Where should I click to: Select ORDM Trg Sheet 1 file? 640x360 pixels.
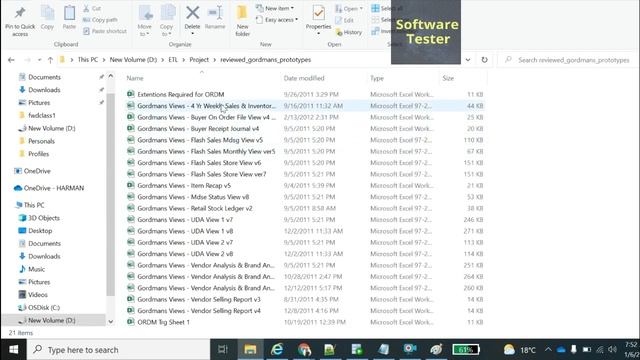click(x=163, y=322)
